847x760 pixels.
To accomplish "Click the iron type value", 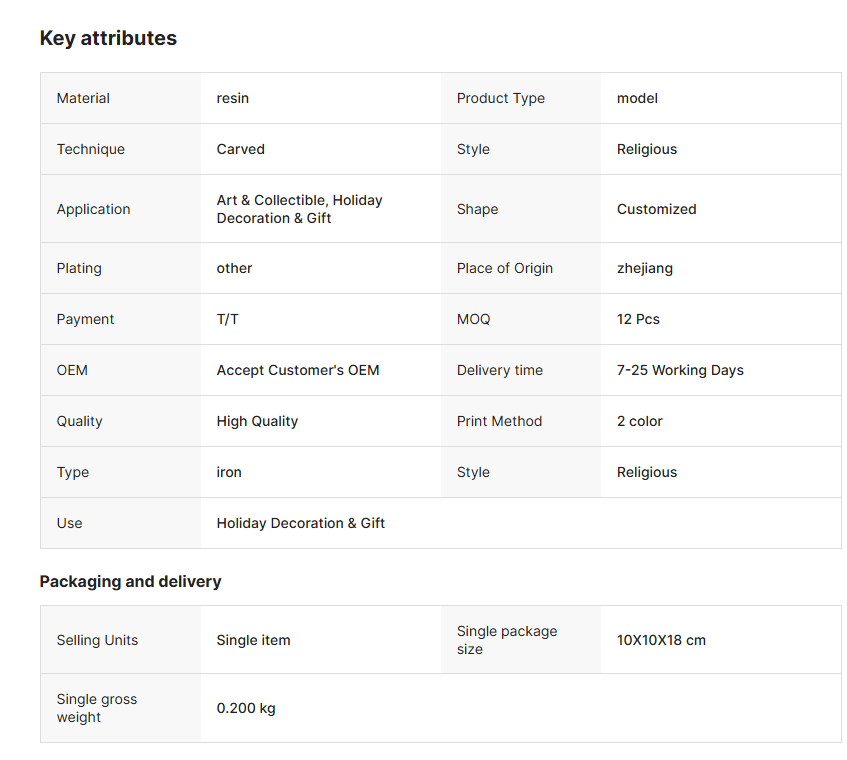I will (229, 472).
